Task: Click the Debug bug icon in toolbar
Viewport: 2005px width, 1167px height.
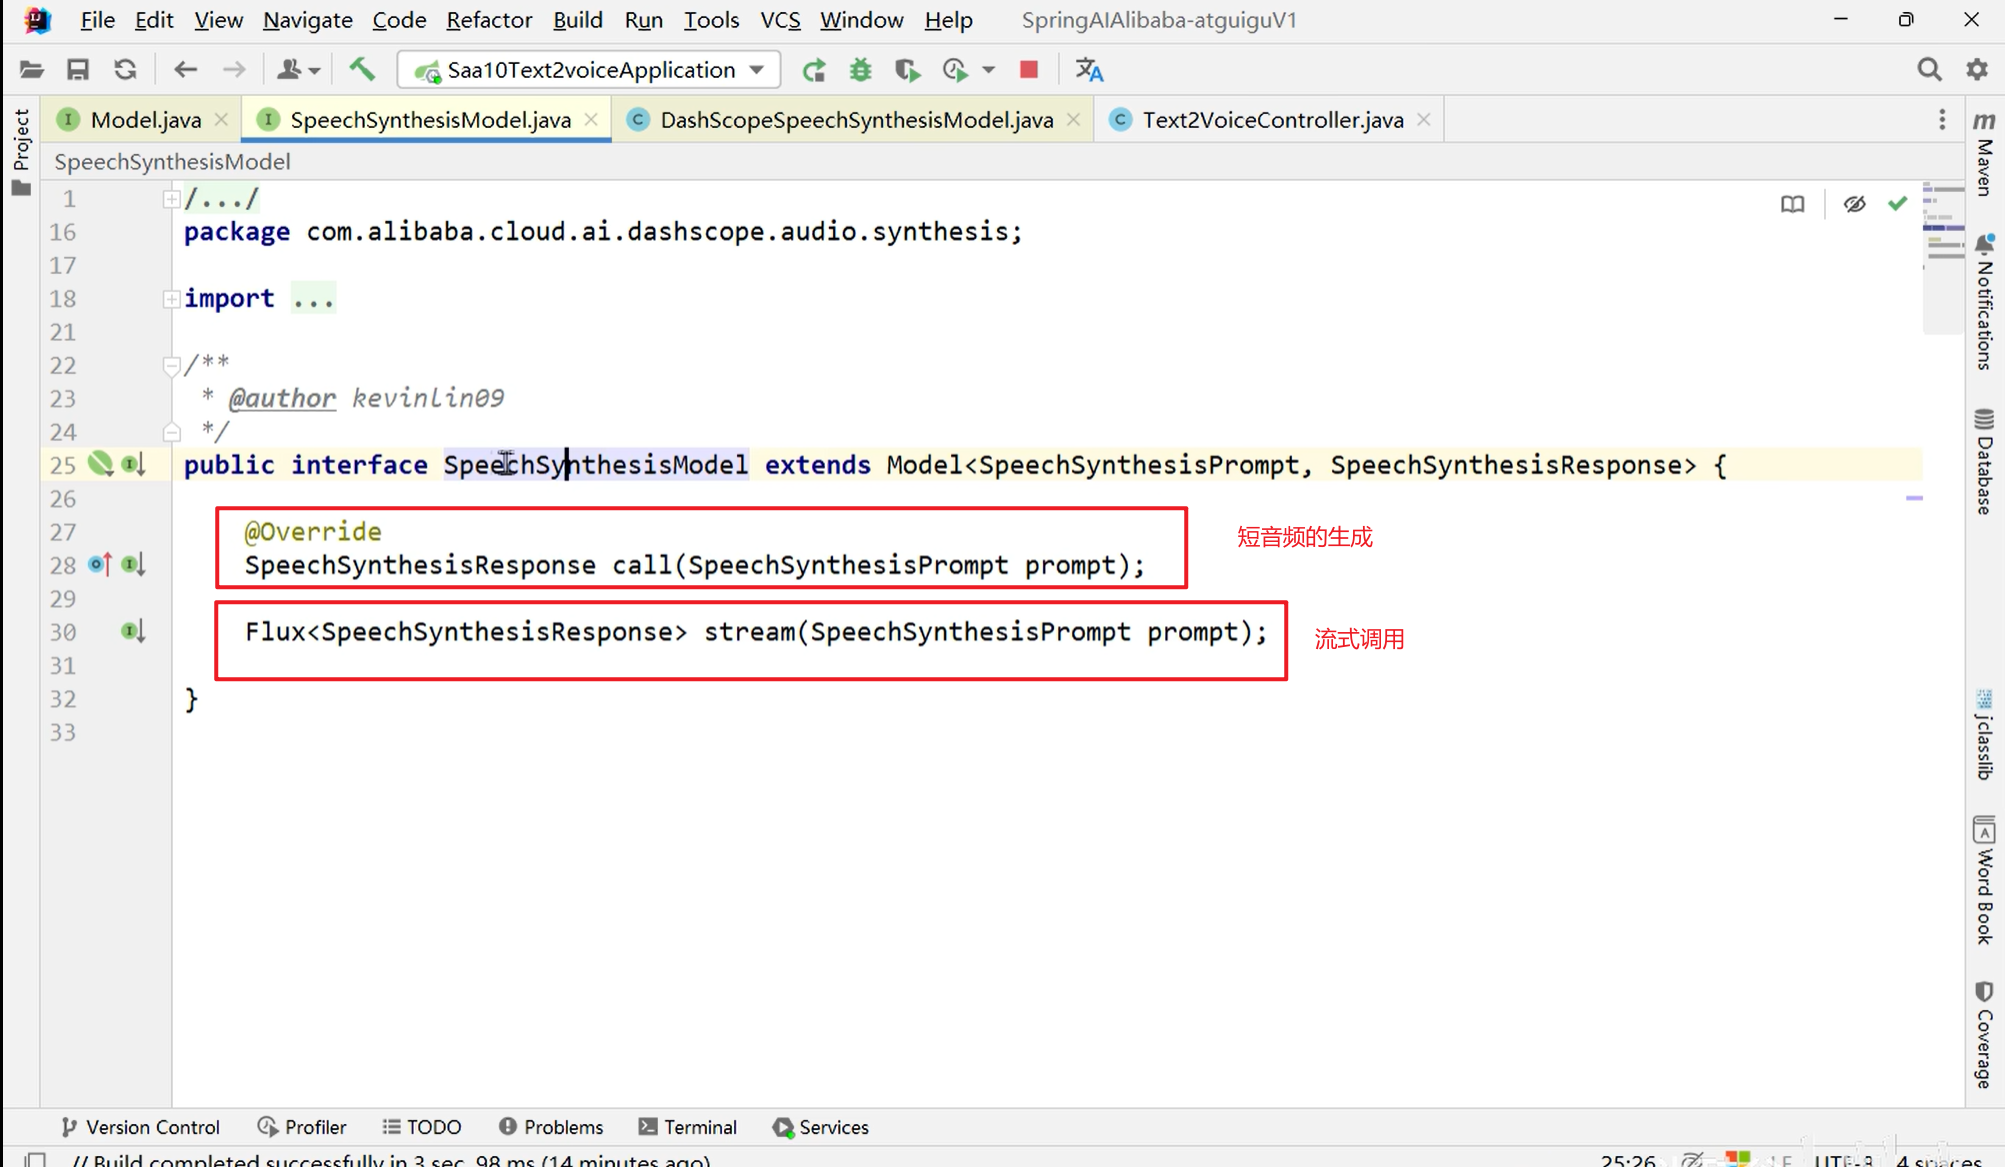Action: (x=860, y=70)
